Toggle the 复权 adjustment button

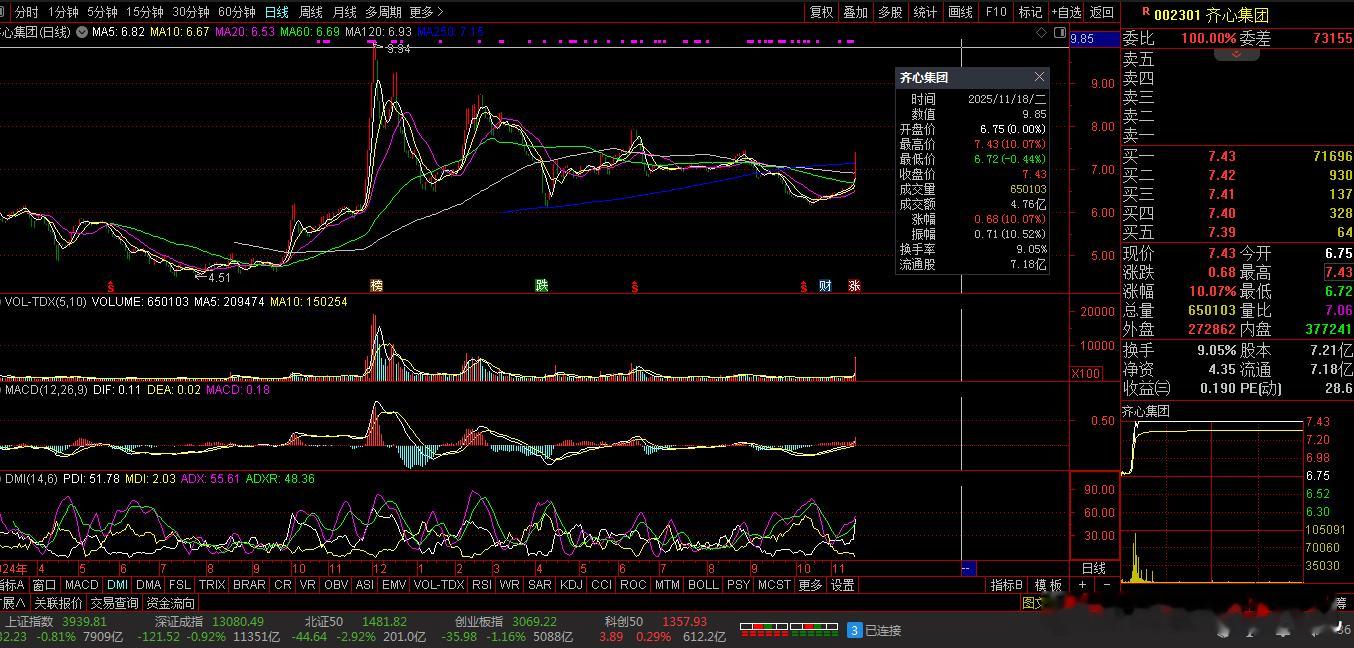click(821, 12)
